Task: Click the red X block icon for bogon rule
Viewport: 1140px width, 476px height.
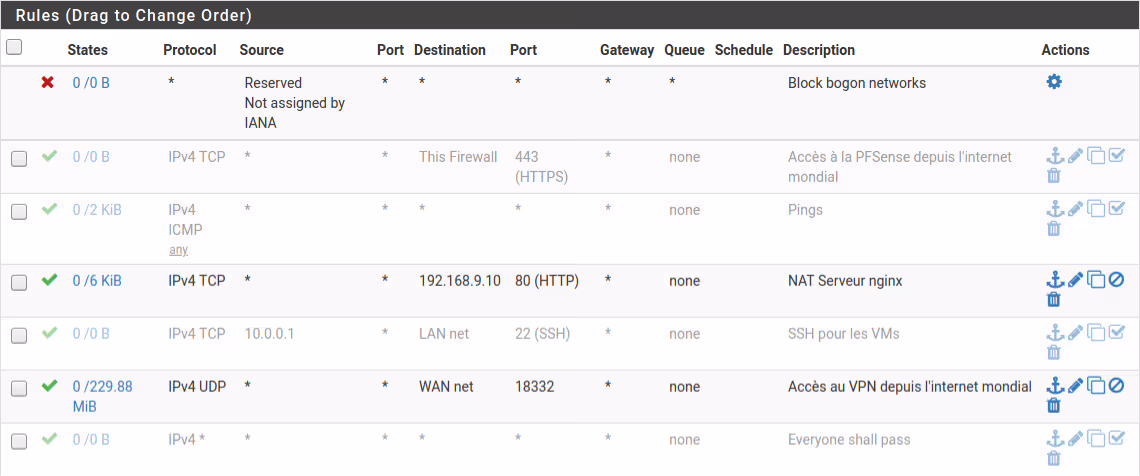Action: coord(48,82)
